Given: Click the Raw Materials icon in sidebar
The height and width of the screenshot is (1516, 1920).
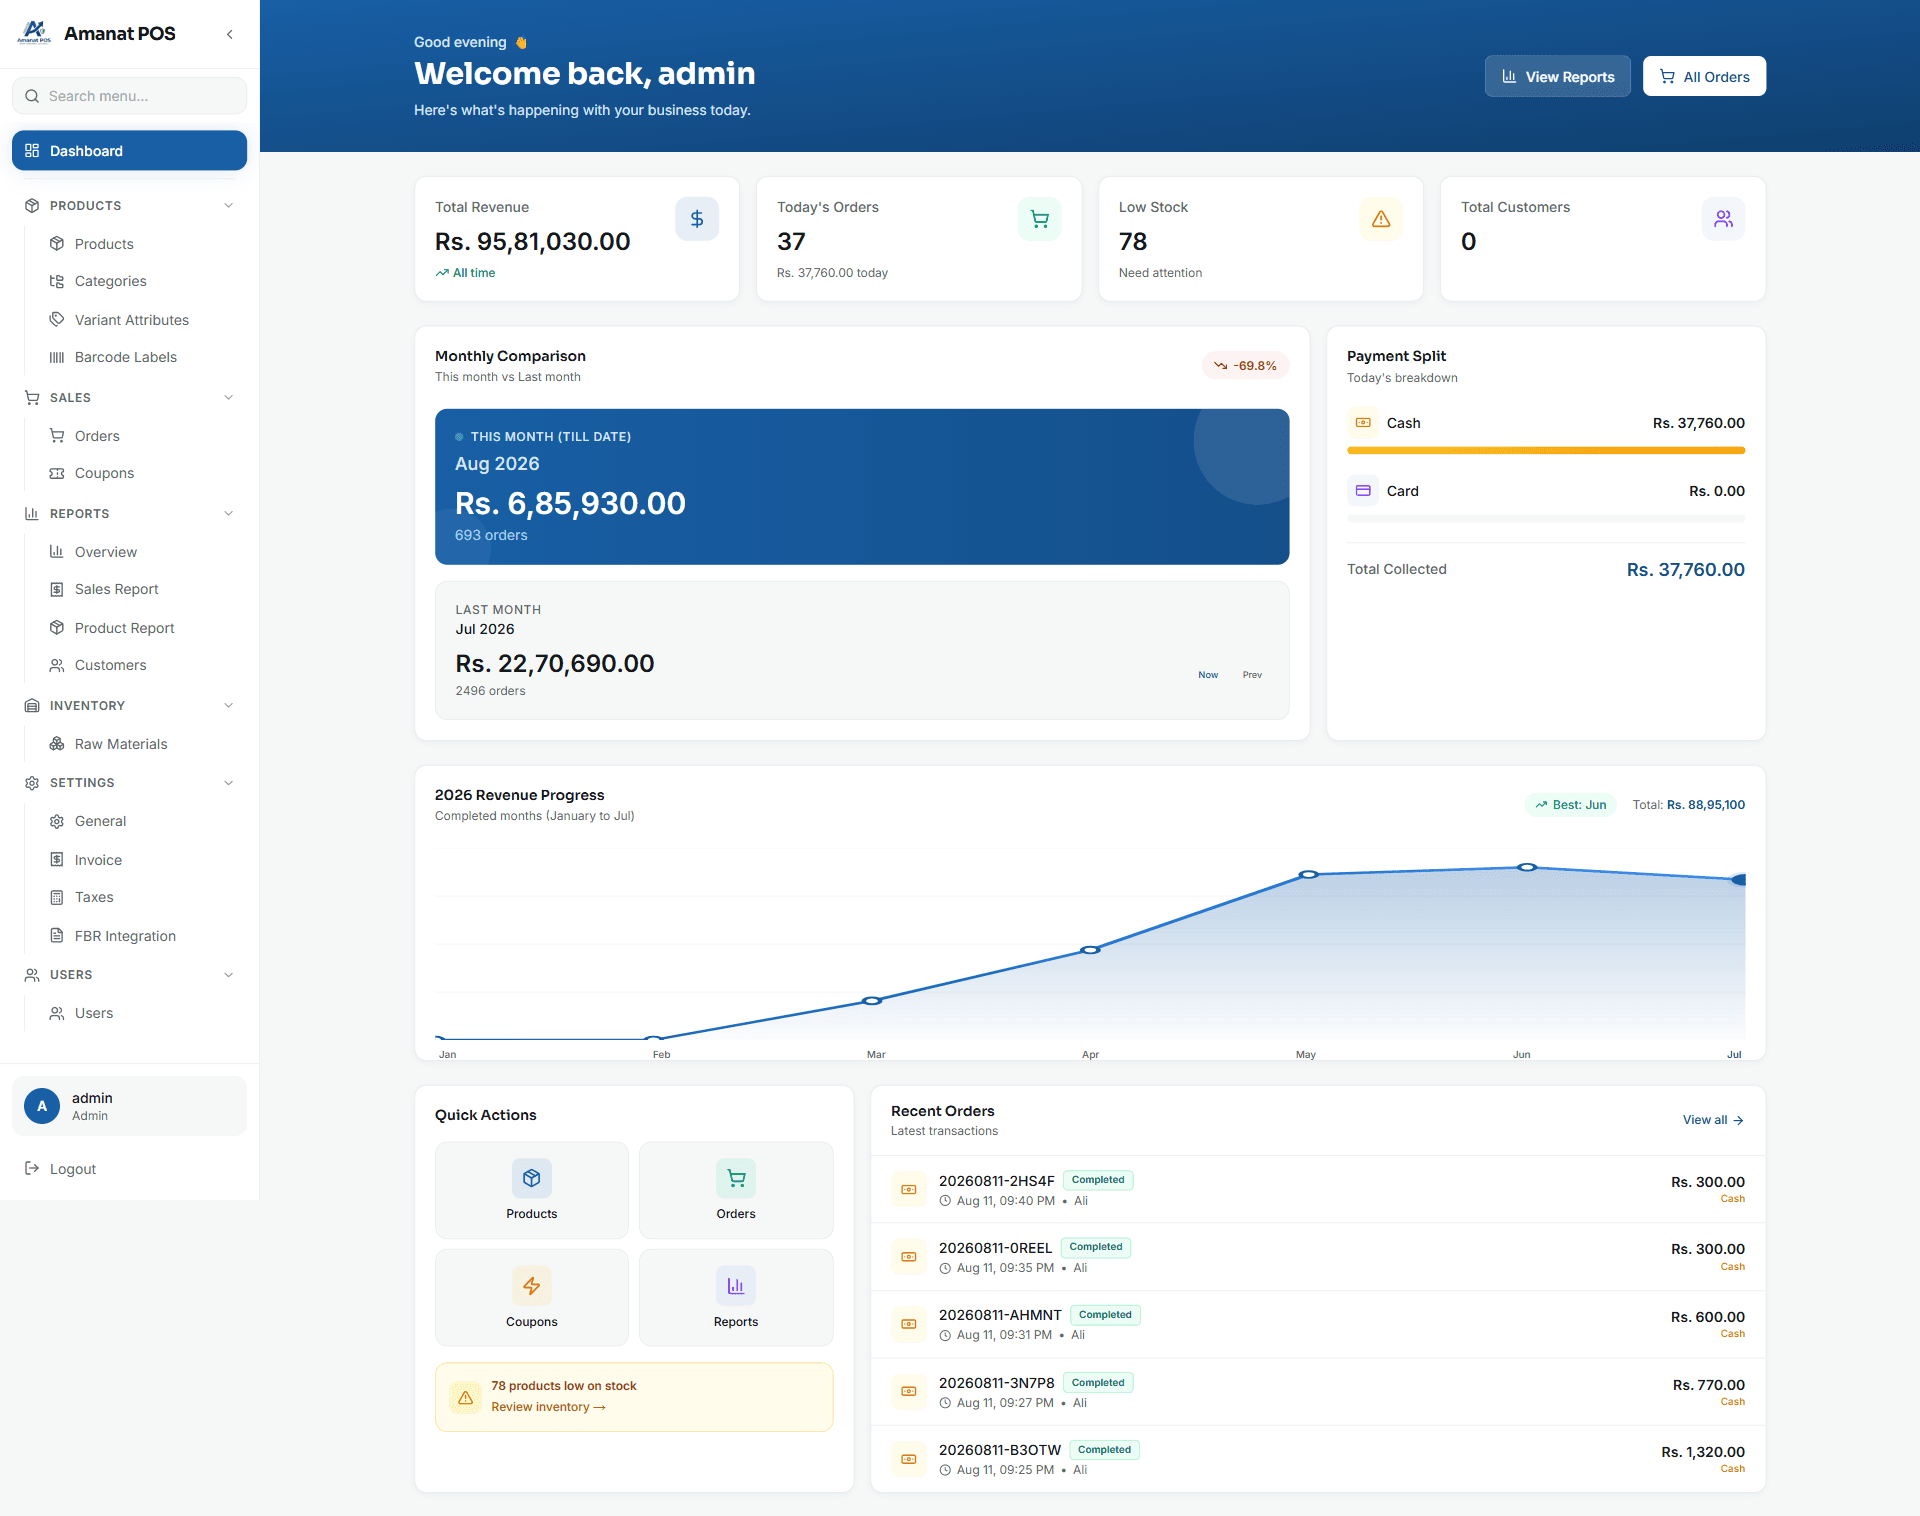Looking at the screenshot, I should pos(57,744).
